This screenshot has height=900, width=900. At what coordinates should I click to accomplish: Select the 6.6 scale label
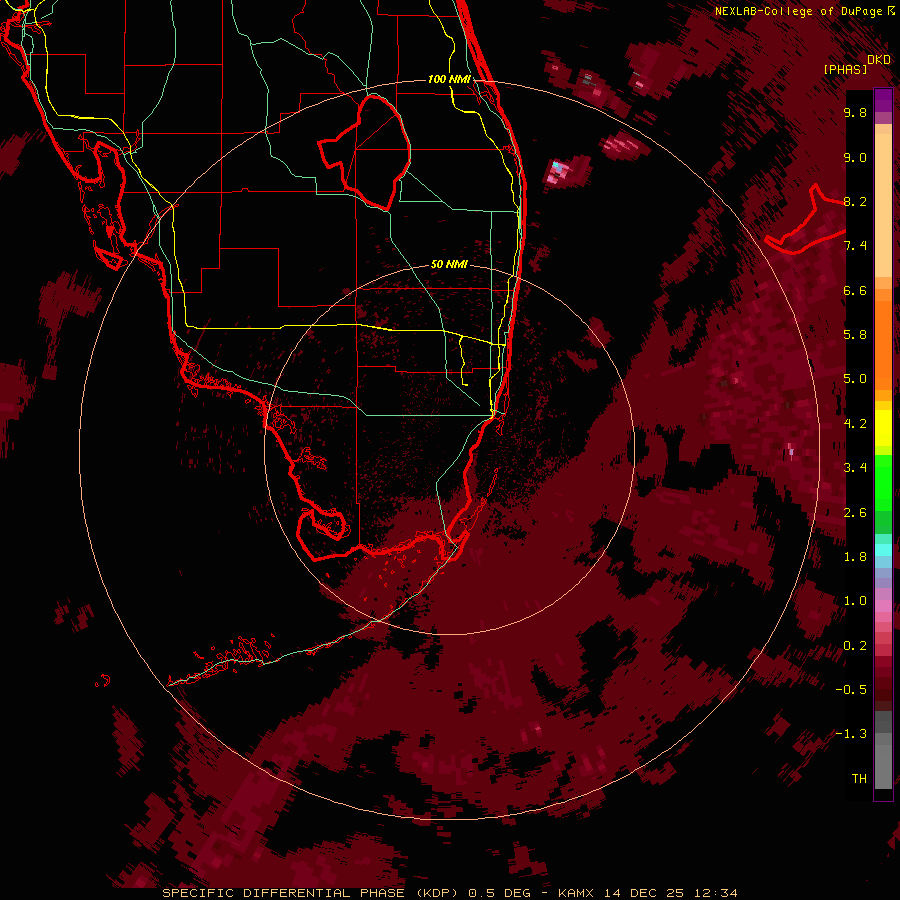pyautogui.click(x=855, y=290)
